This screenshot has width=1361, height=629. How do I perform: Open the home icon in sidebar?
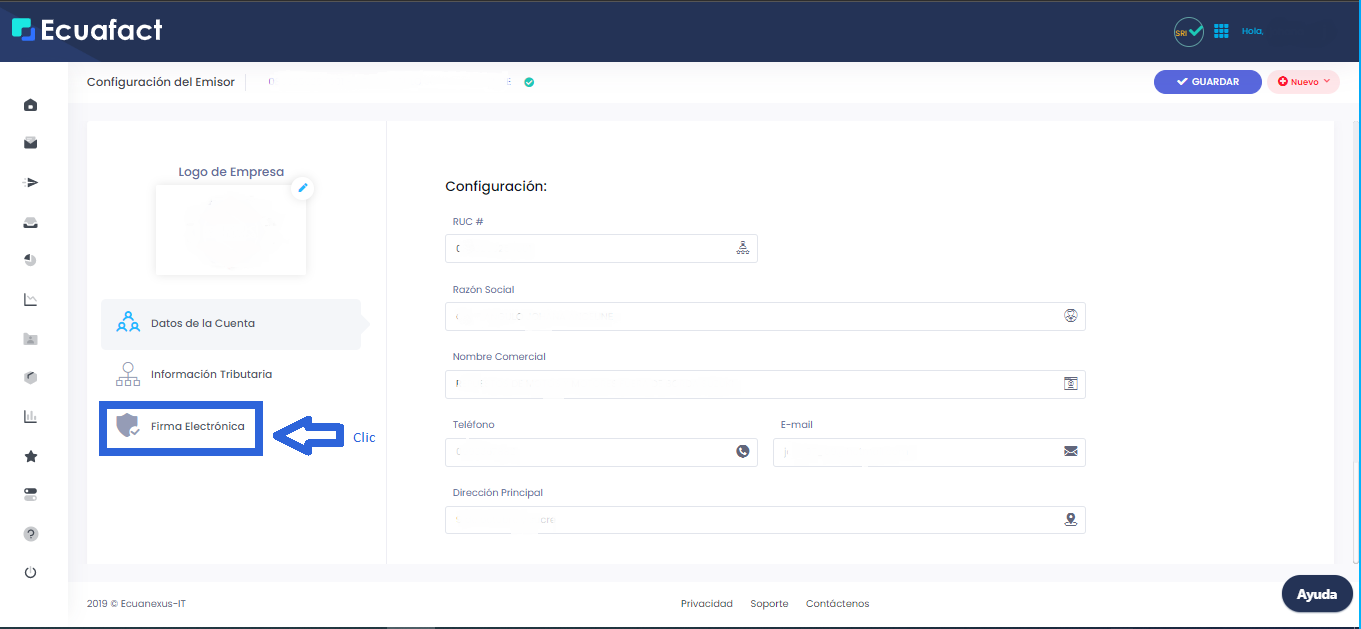31,105
